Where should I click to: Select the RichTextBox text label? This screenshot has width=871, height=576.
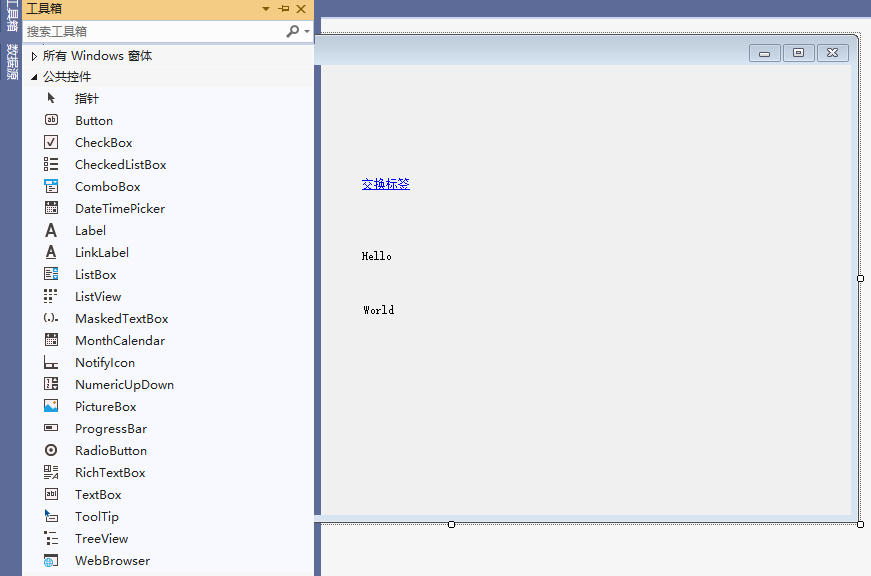(110, 473)
